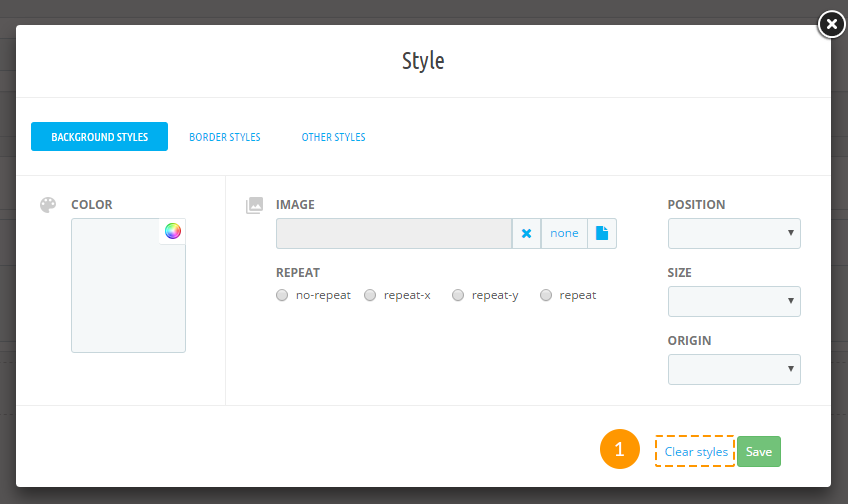Switch to Border Styles tab
Screen dimensions: 848x504
[224, 137]
